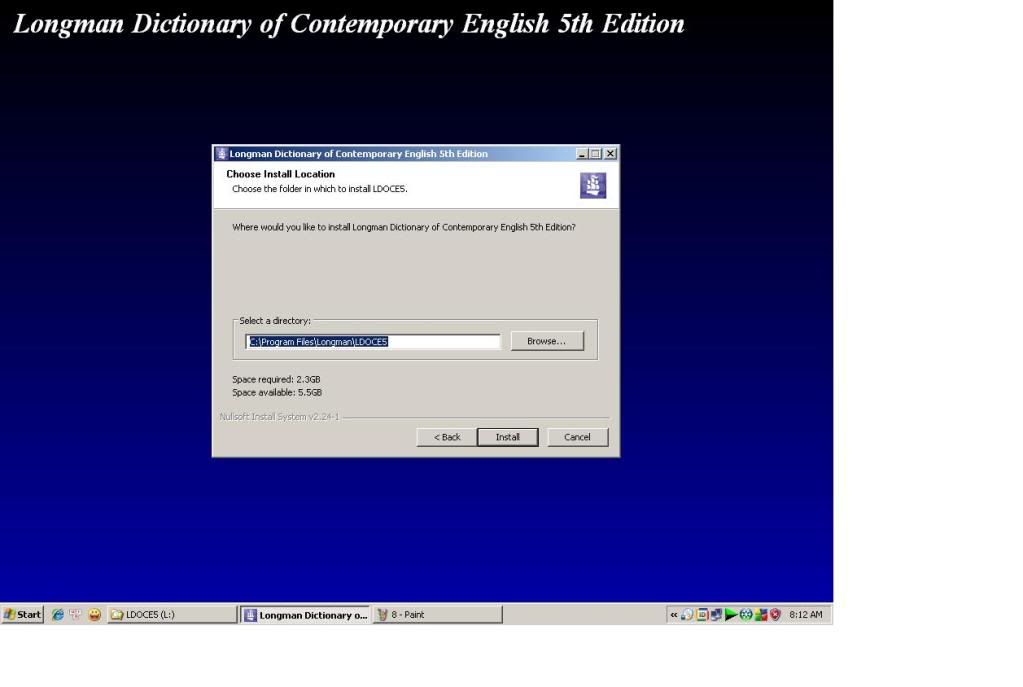Focus the install directory path field
1023x687 pixels.
(x=373, y=342)
